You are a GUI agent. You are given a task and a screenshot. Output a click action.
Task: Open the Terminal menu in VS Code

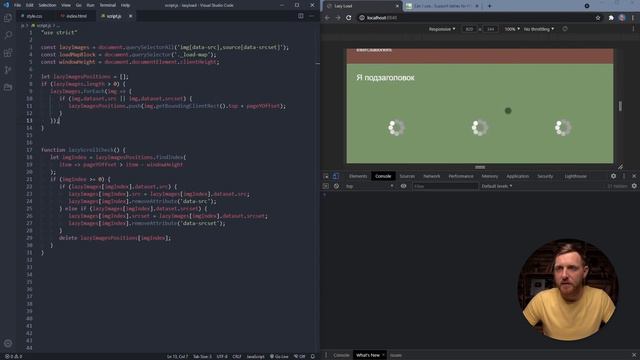tap(108, 5)
